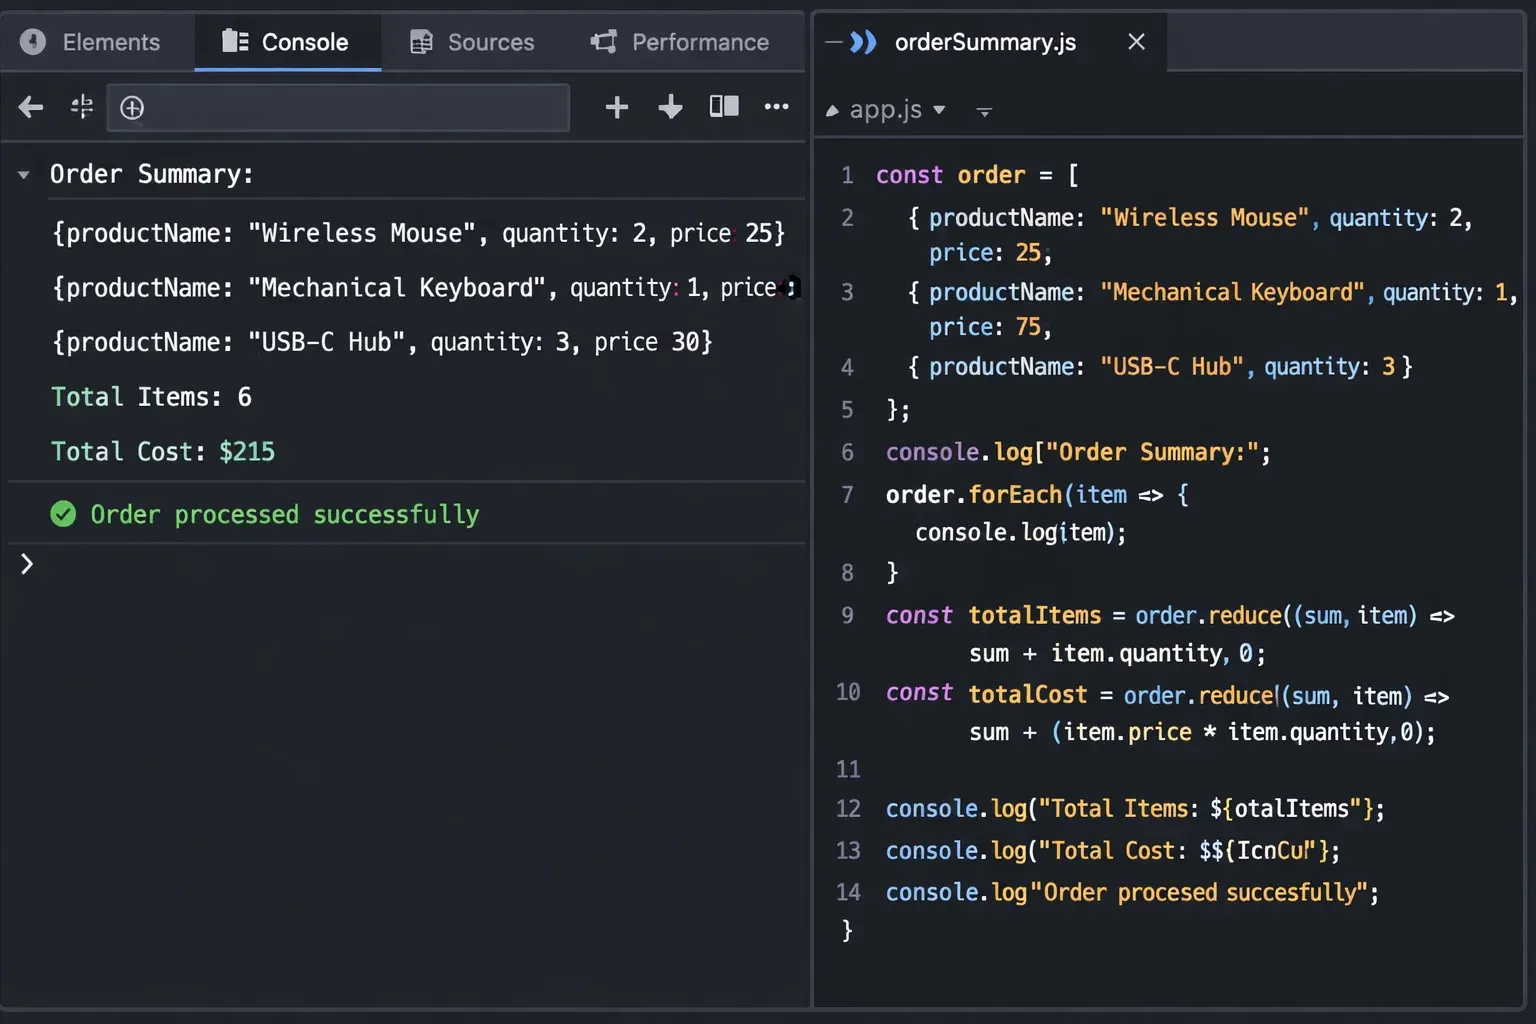Image resolution: width=1536 pixels, height=1024 pixels.
Task: Click the console prompt chevron to enter command
Action: point(27,564)
